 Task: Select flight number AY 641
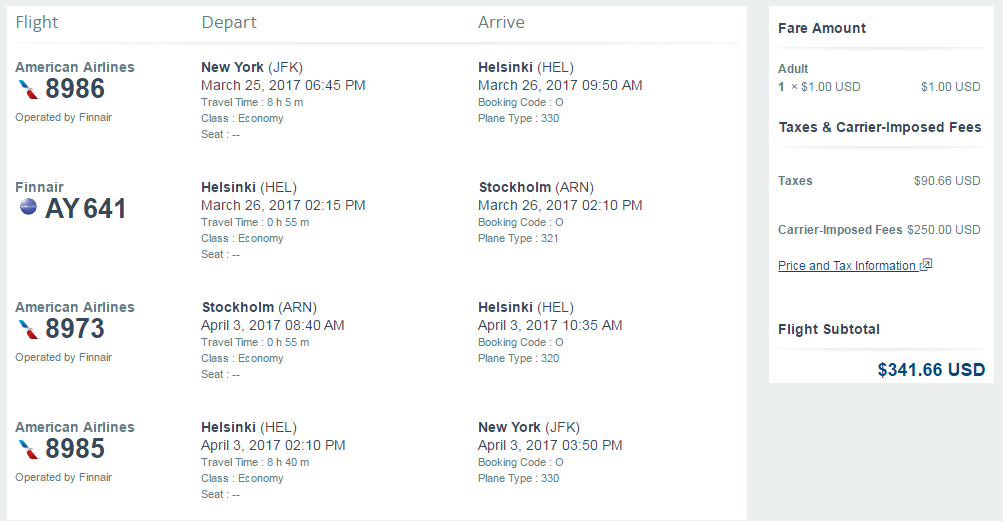pos(86,209)
